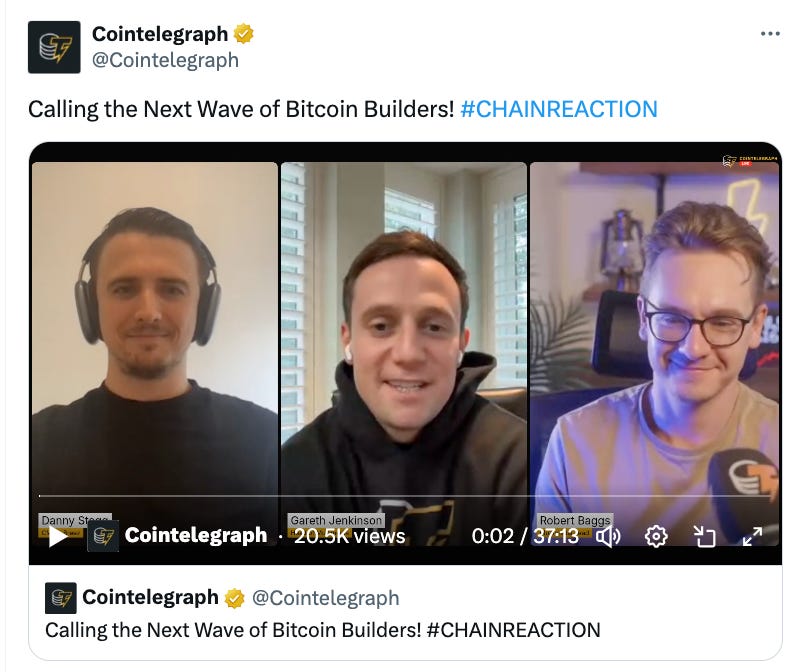Open quoted tweet text about Bitcoin Builders
The height and width of the screenshot is (672, 800).
(322, 630)
